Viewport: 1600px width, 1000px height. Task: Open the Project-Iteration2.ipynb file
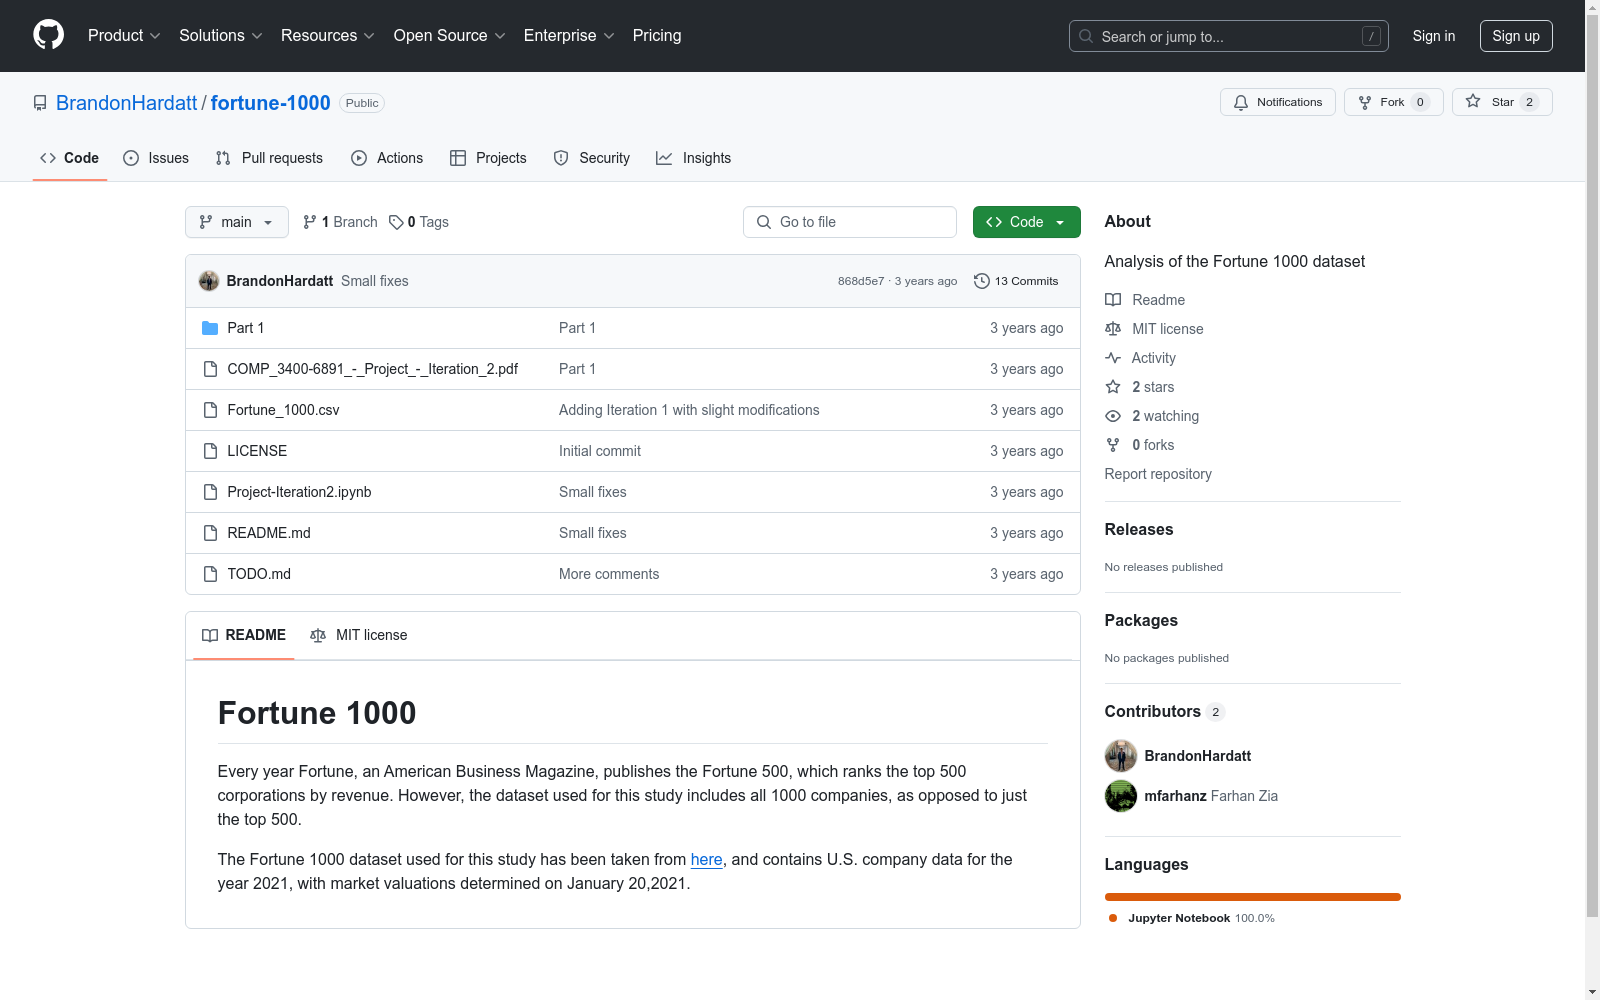tap(299, 492)
